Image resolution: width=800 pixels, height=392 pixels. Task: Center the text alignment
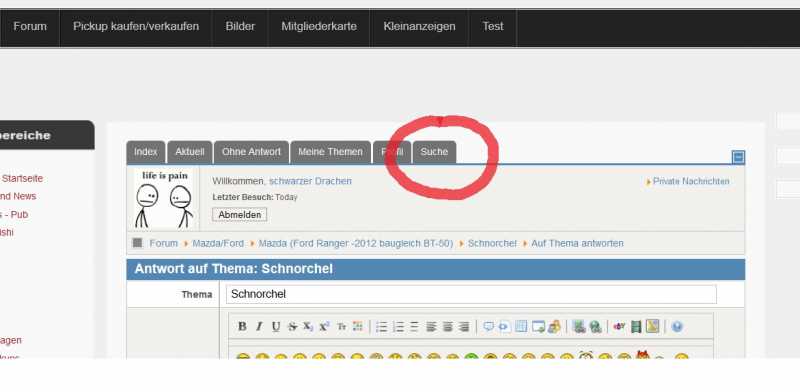(447, 327)
